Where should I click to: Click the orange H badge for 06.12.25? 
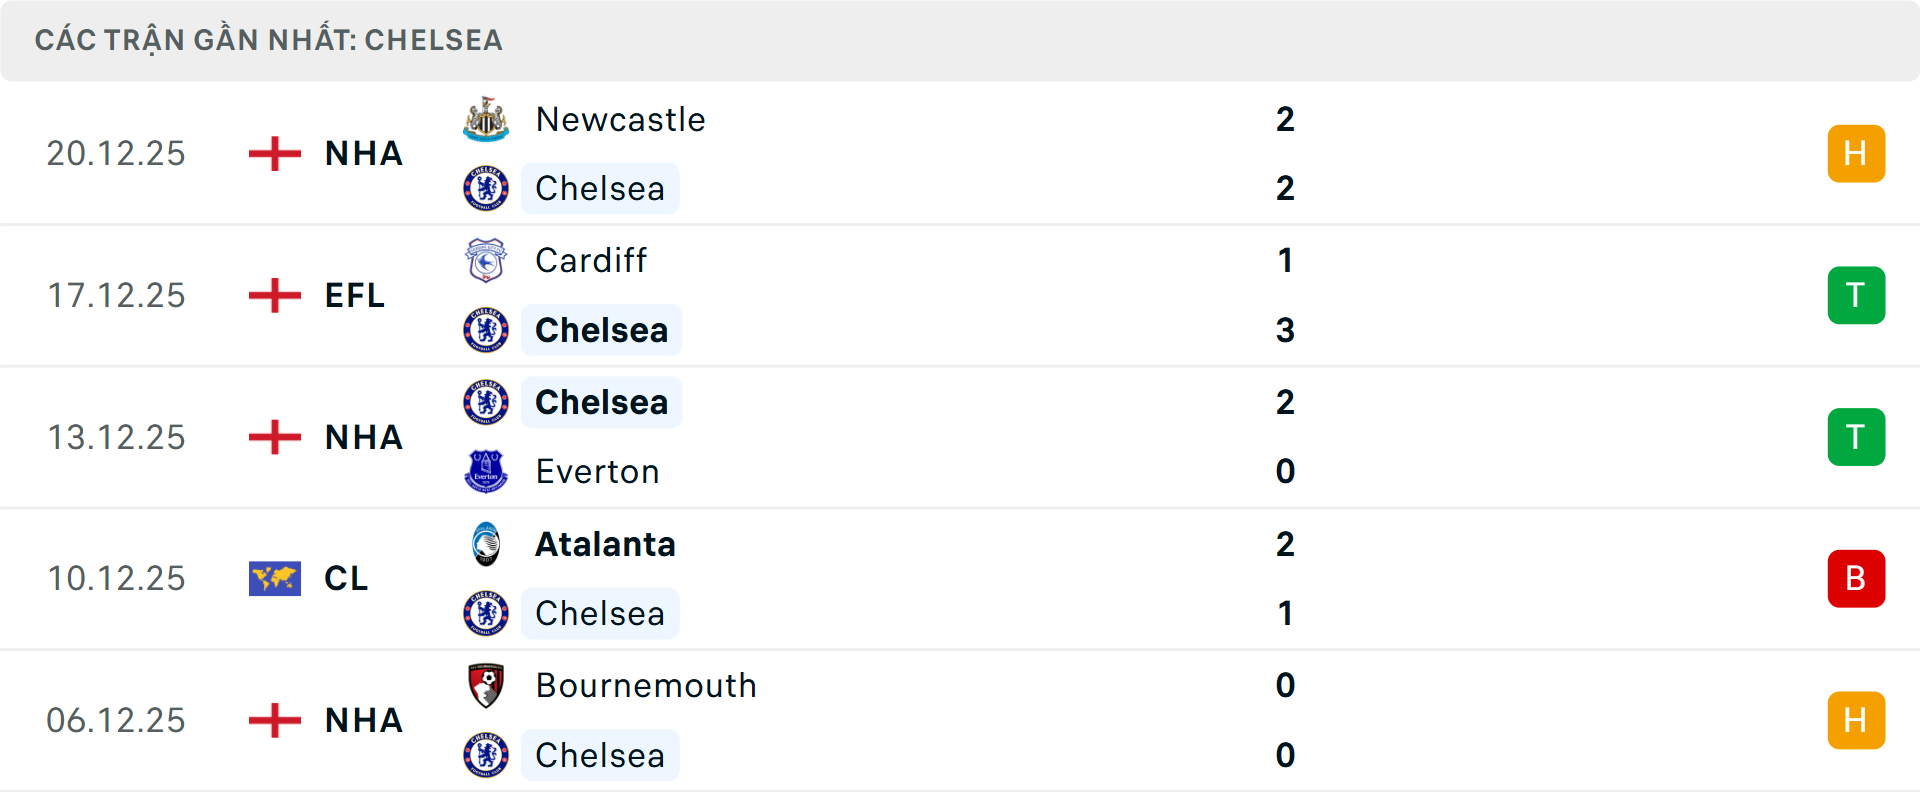pyautogui.click(x=1856, y=720)
